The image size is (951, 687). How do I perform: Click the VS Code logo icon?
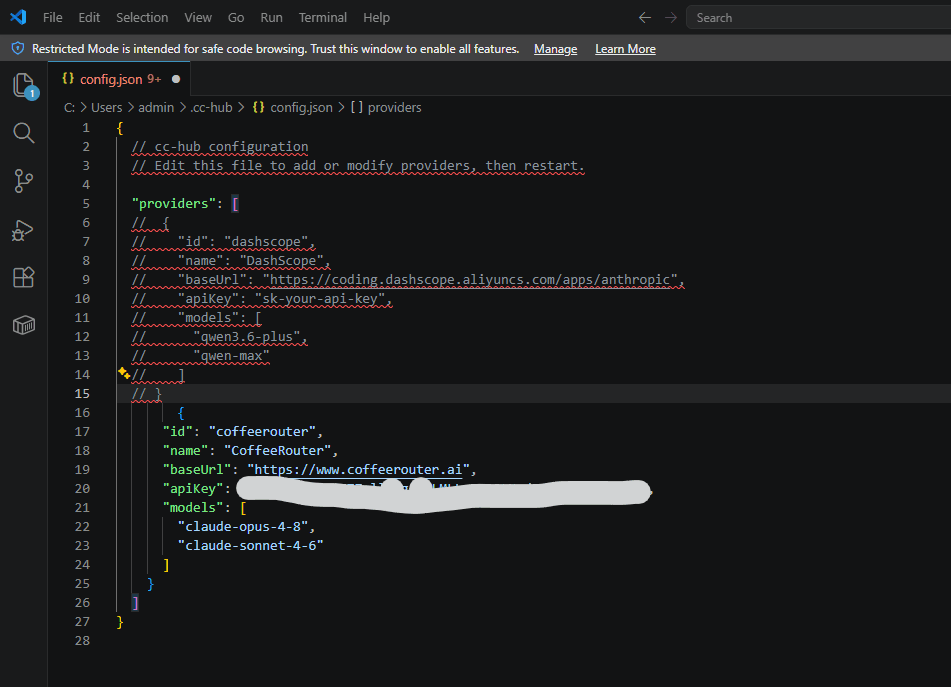(18, 17)
